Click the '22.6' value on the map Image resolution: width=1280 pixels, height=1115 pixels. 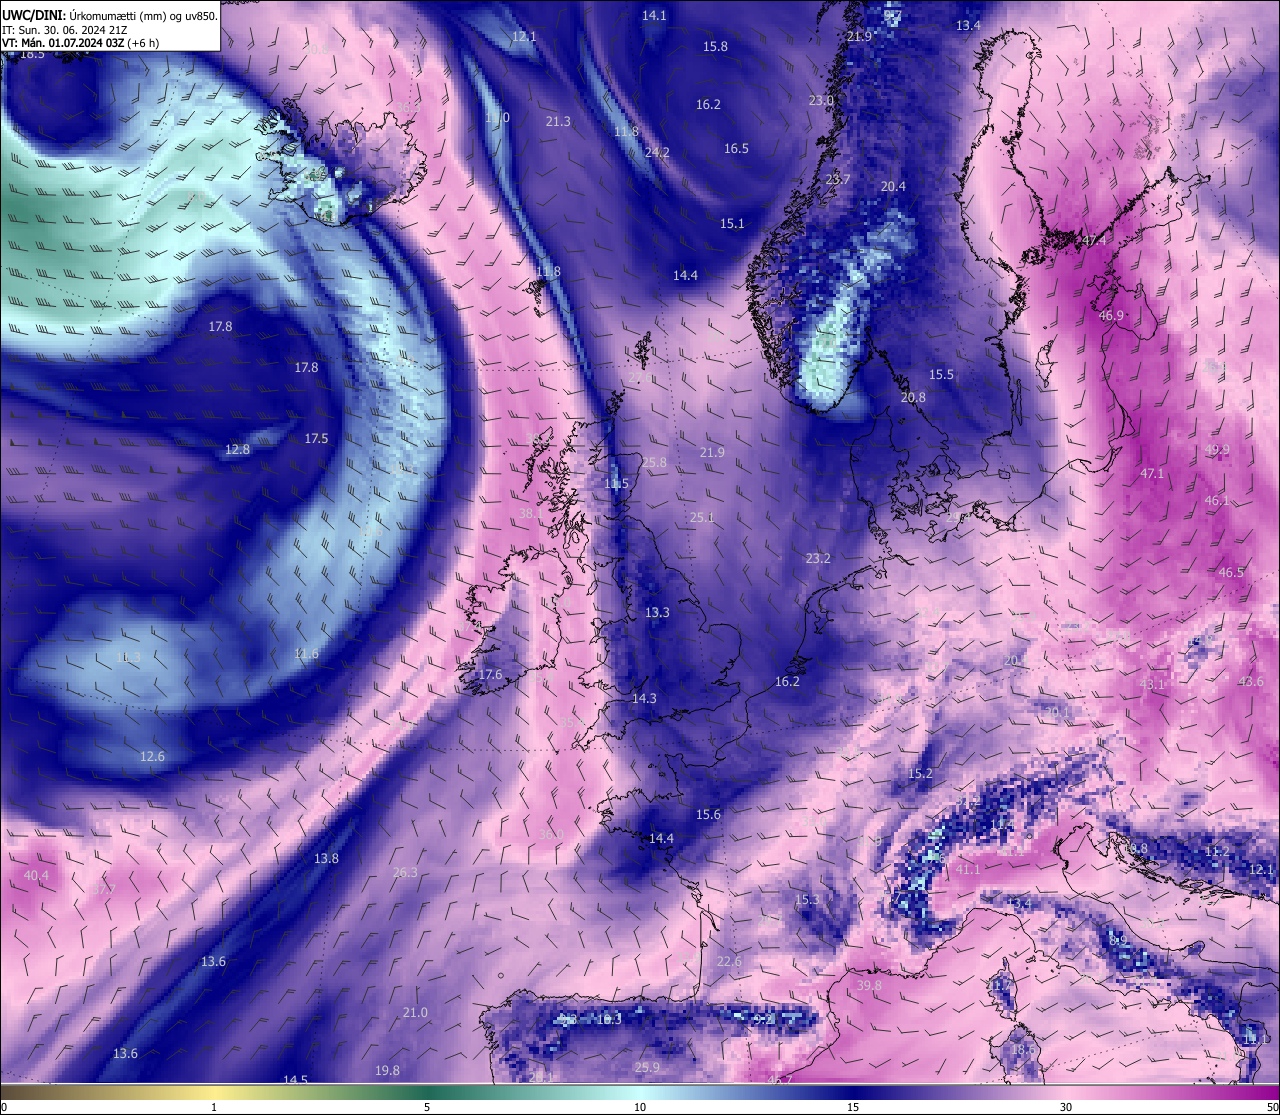[729, 961]
